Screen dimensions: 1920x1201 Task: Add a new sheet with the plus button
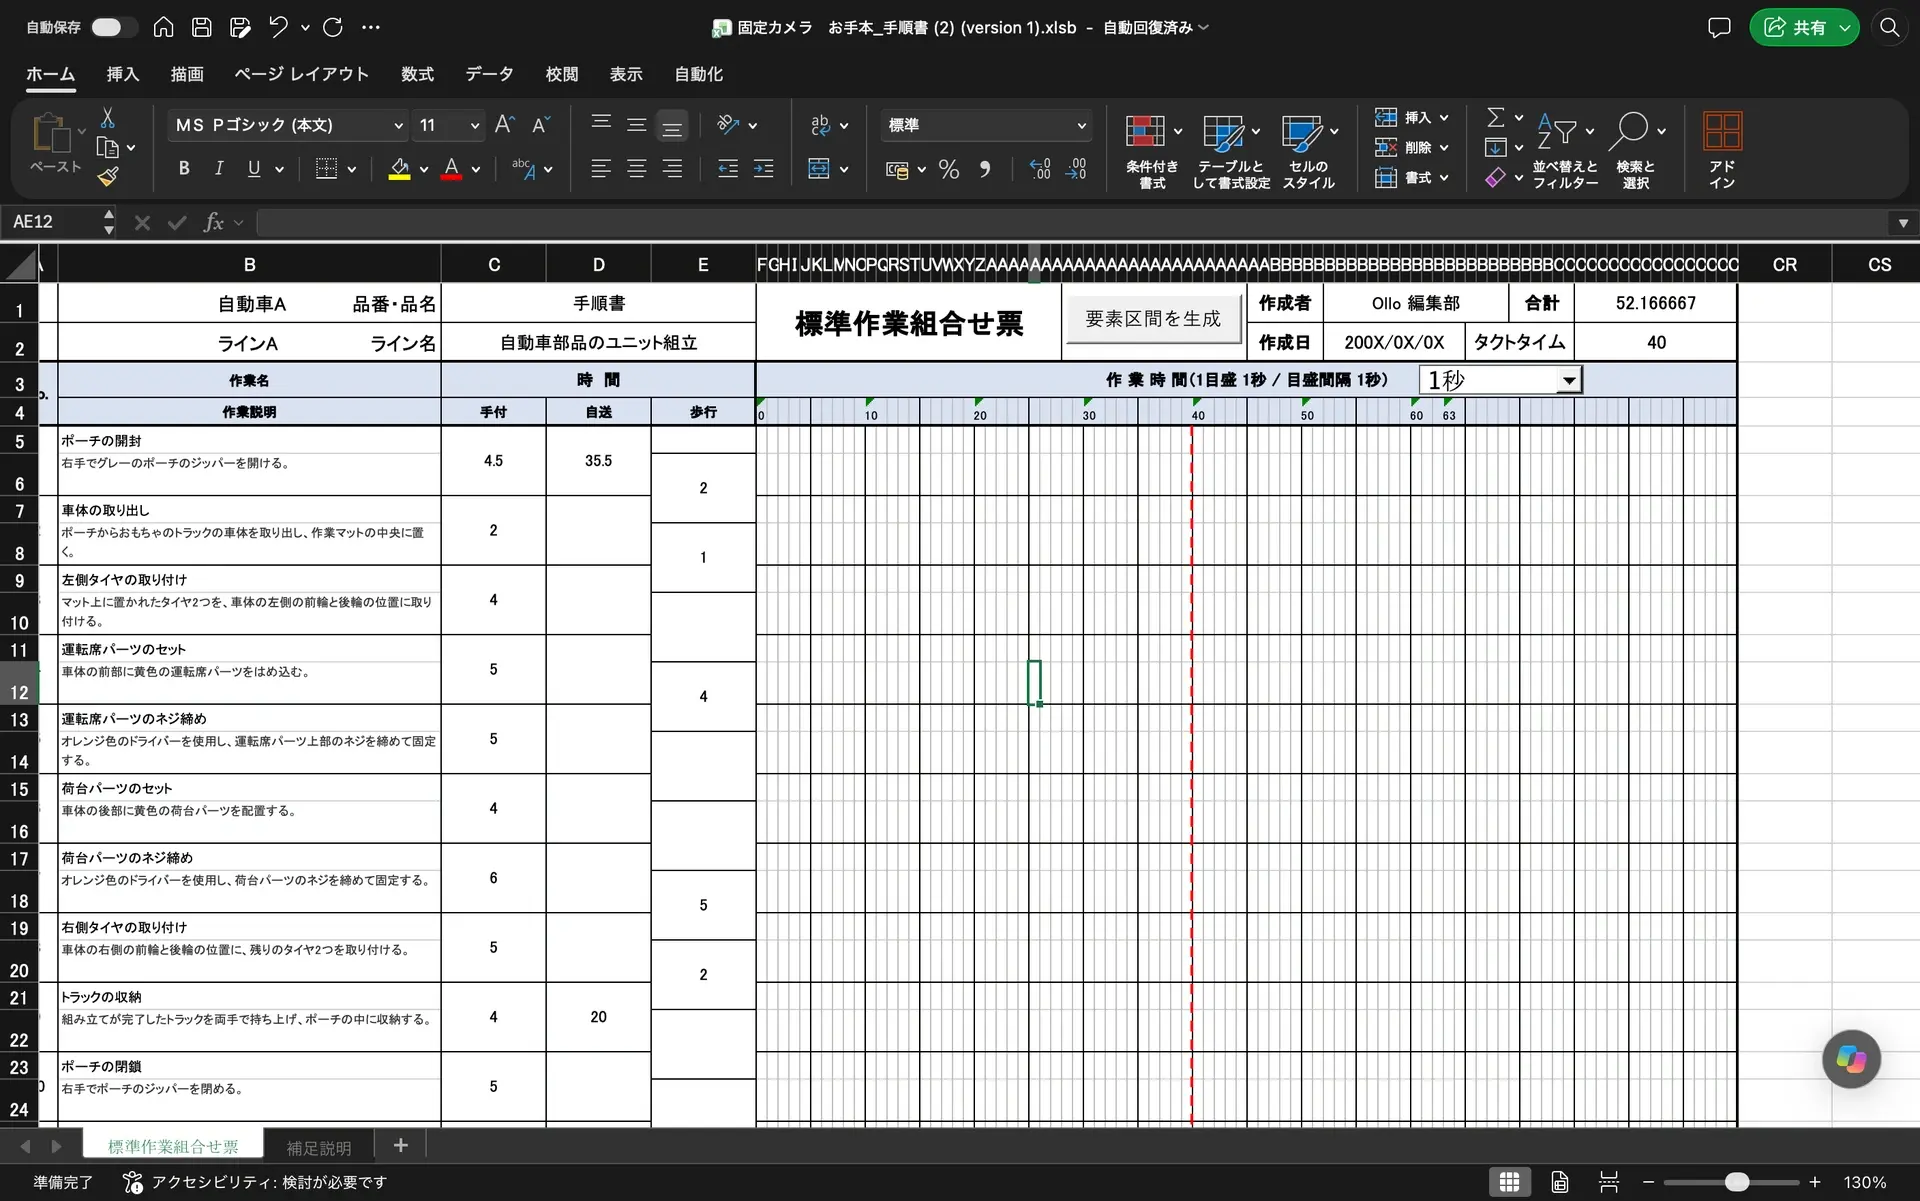coord(400,1145)
